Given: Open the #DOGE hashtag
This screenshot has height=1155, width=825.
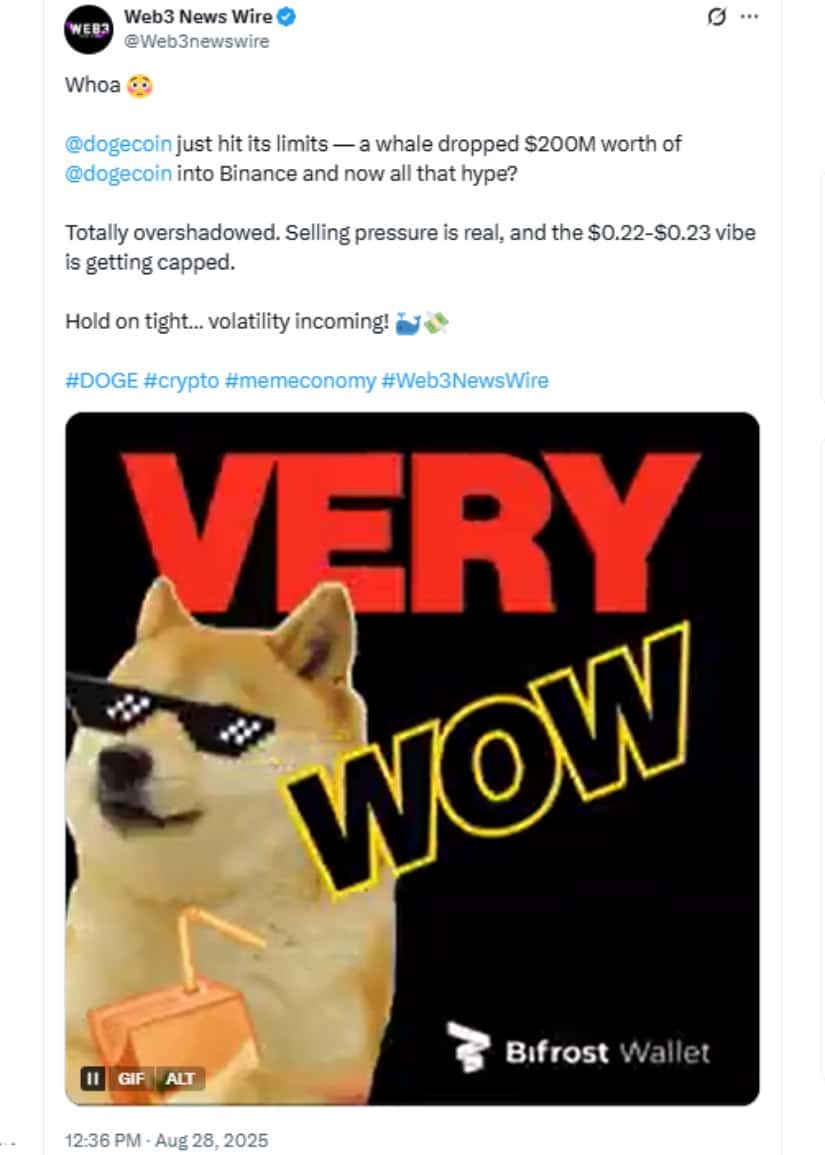Looking at the screenshot, I should (102, 381).
